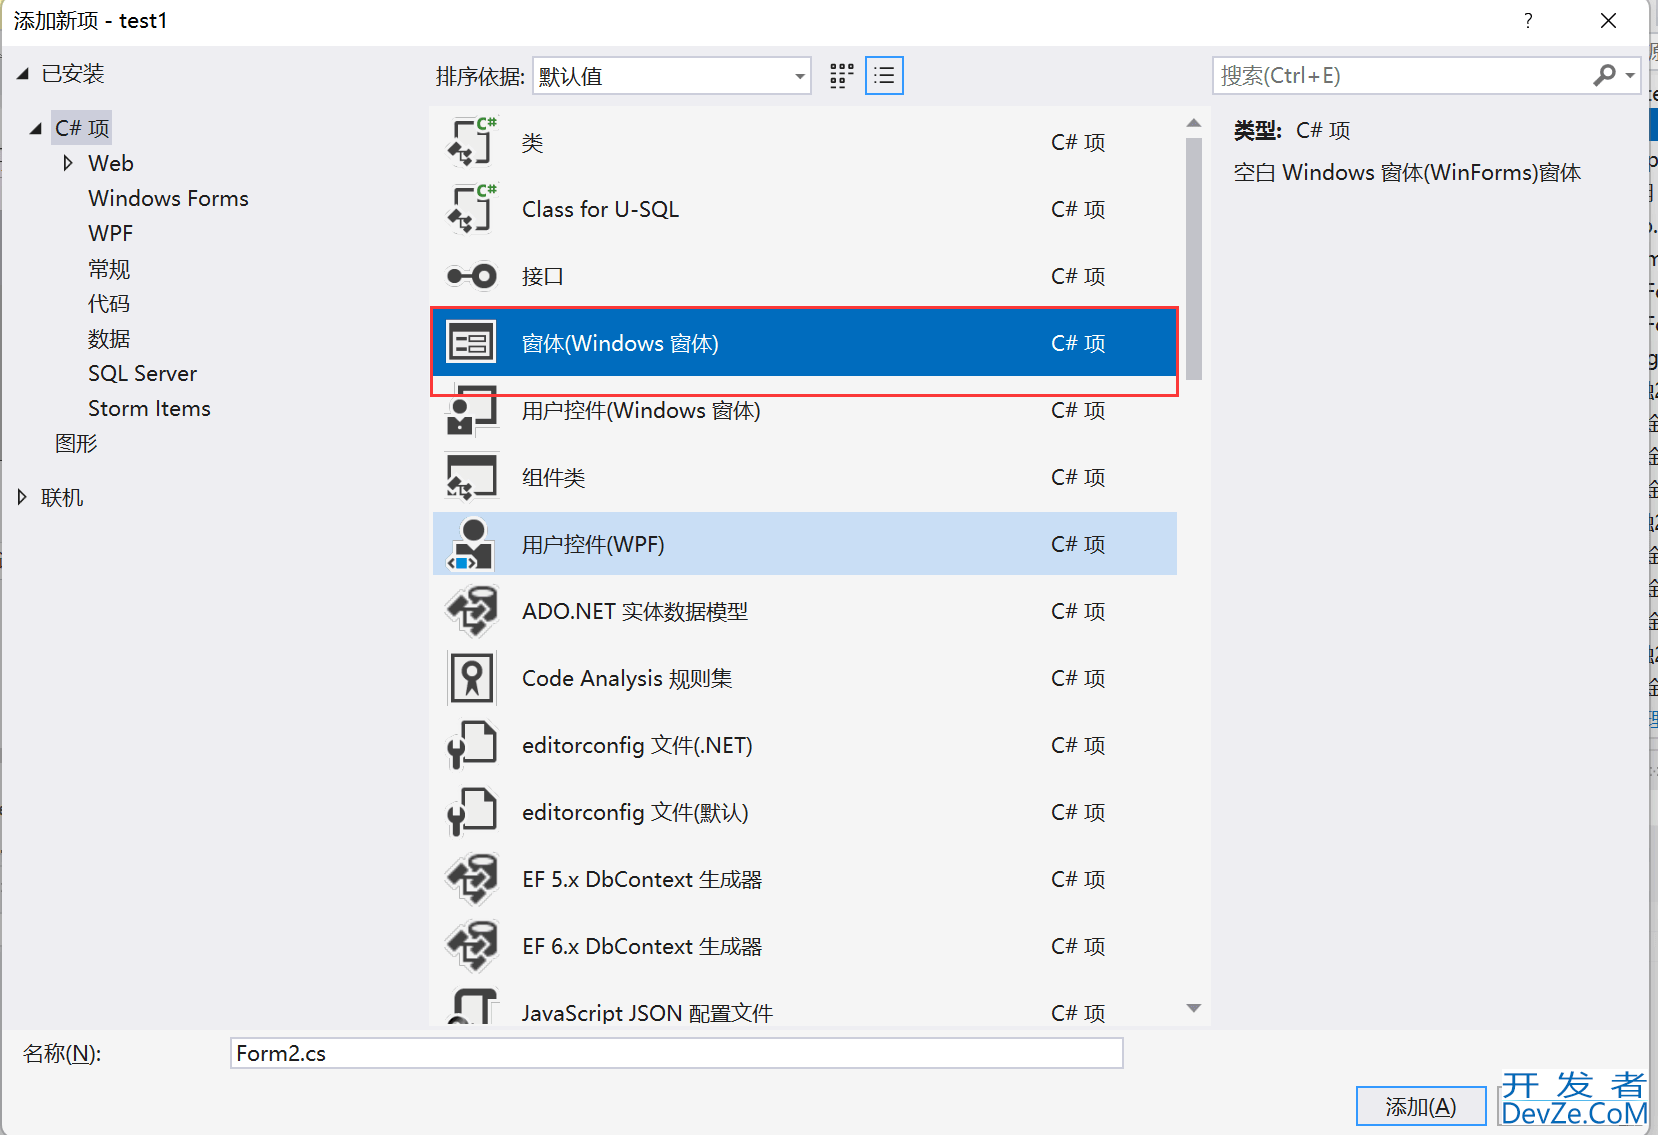Click the 已安装 root label
Viewport: 1658px width, 1135px height.
[73, 73]
